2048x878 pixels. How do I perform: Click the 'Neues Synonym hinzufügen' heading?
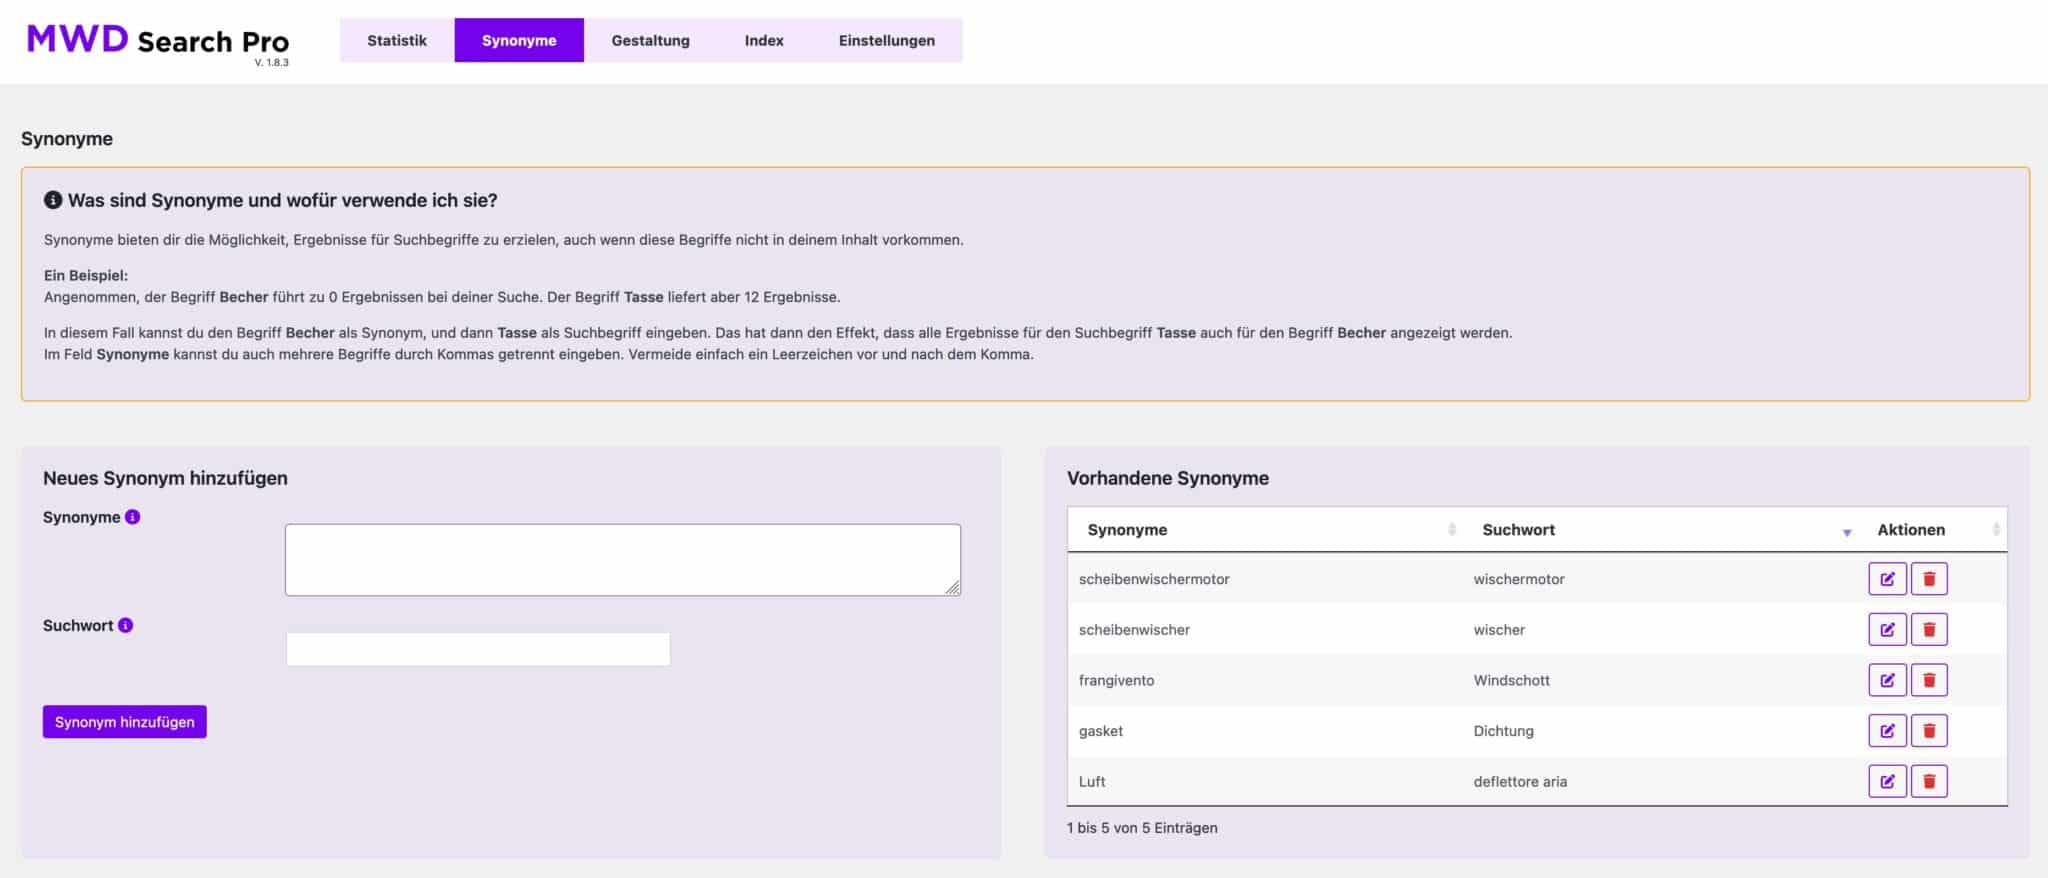tap(165, 478)
